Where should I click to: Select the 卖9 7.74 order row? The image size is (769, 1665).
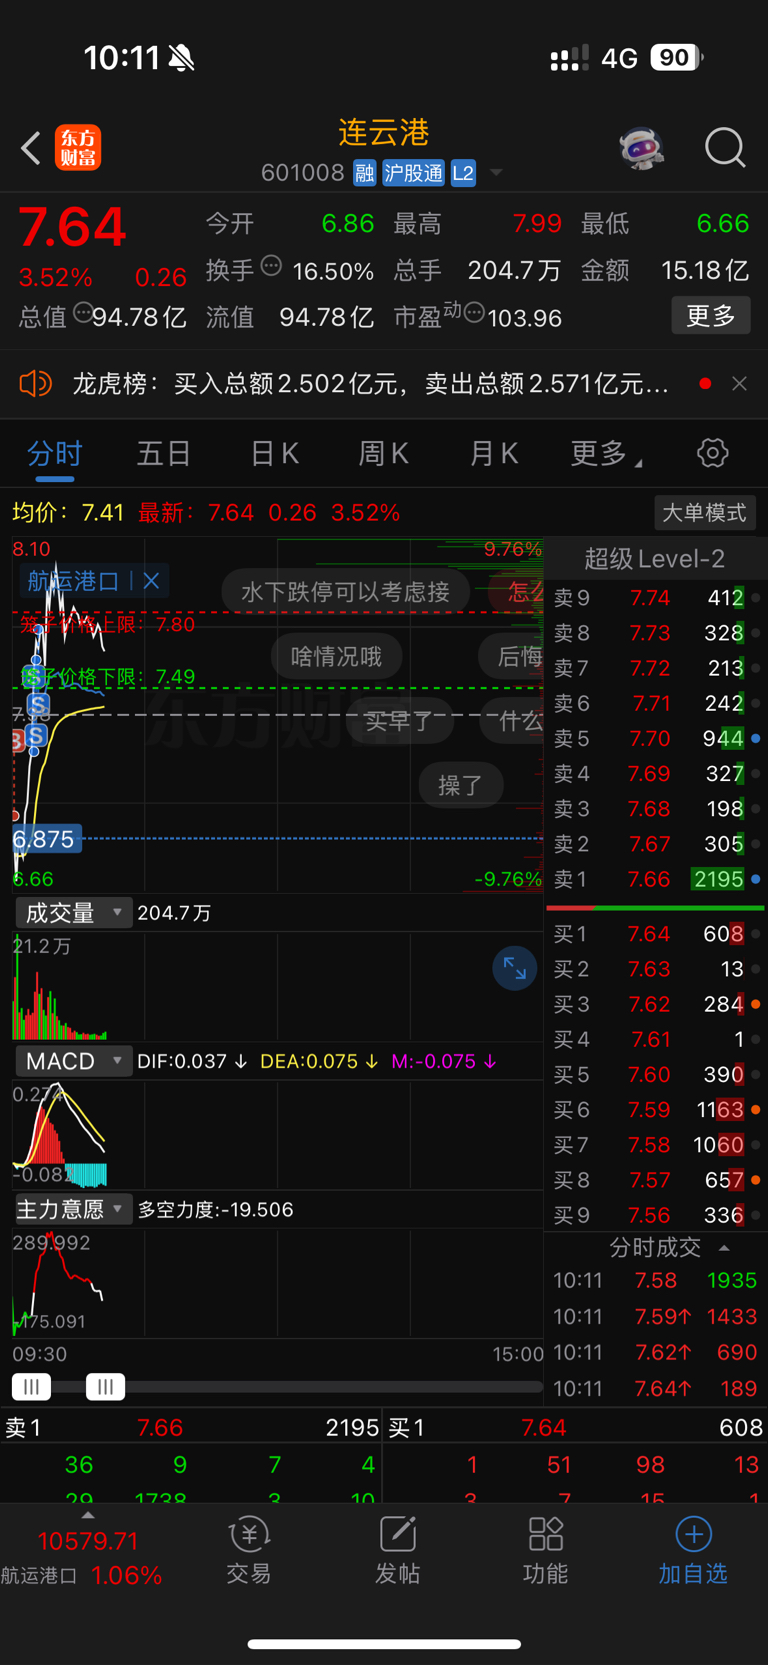coord(656,598)
